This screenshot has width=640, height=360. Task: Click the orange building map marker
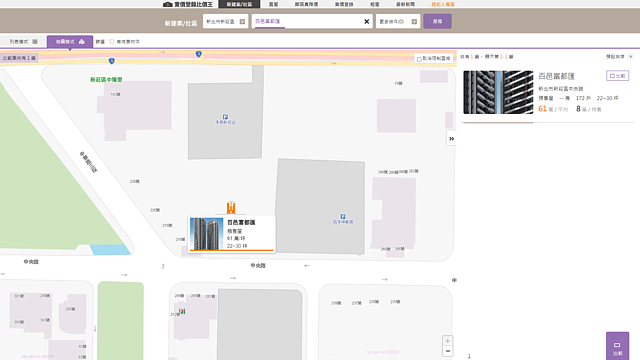pyautogui.click(x=231, y=207)
